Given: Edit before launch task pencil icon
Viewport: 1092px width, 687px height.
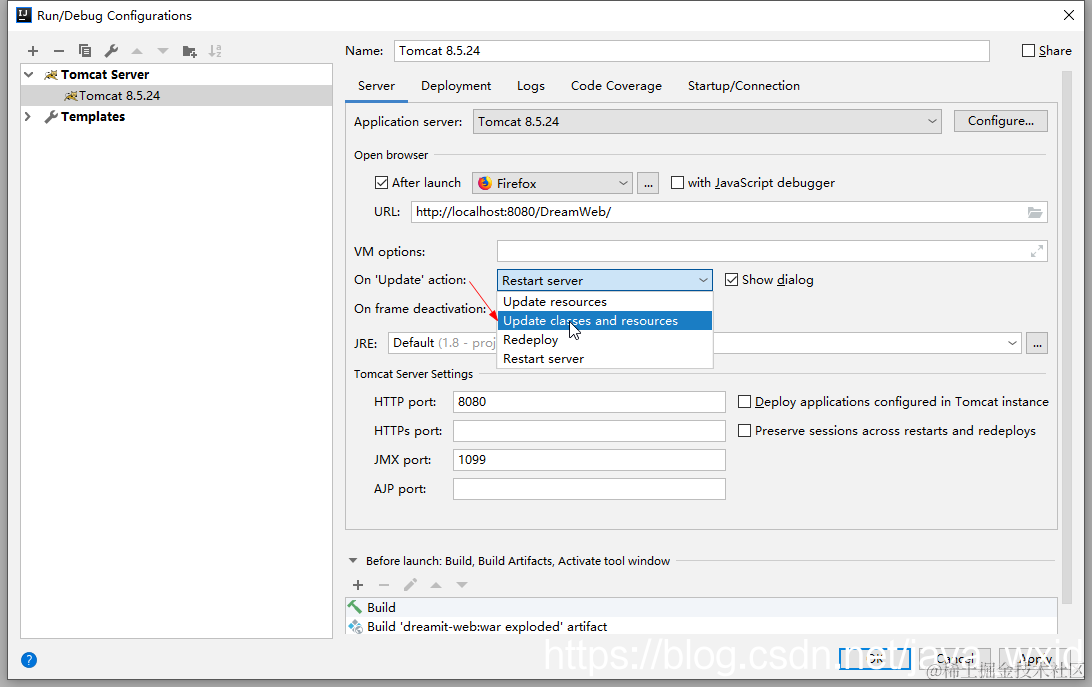Looking at the screenshot, I should click(410, 585).
